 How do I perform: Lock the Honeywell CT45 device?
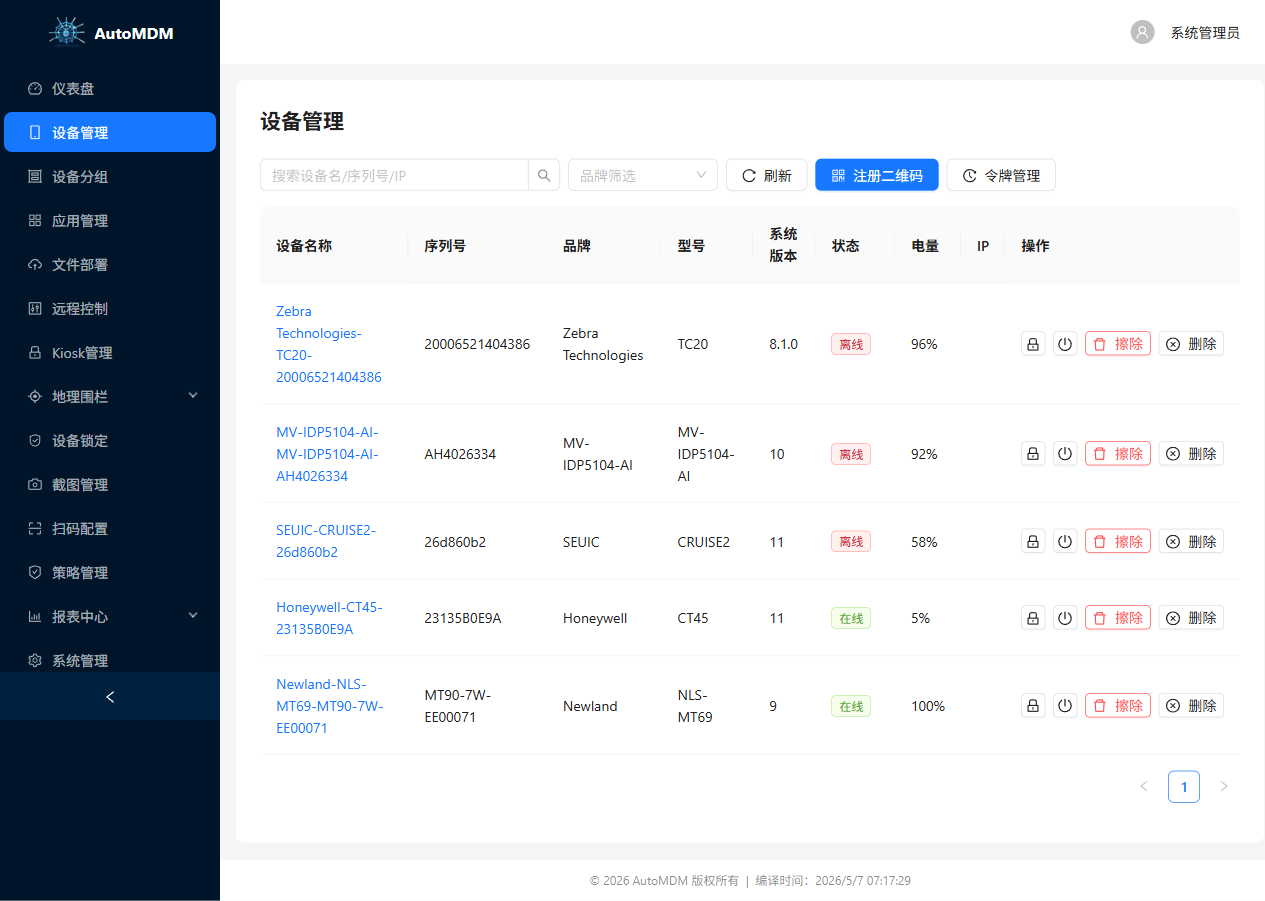[1033, 618]
